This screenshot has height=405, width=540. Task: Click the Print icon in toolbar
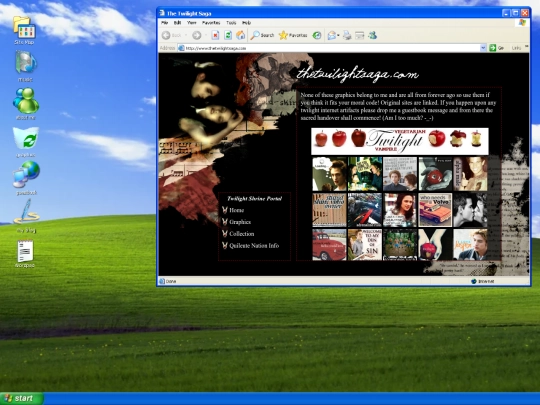pyautogui.click(x=347, y=35)
